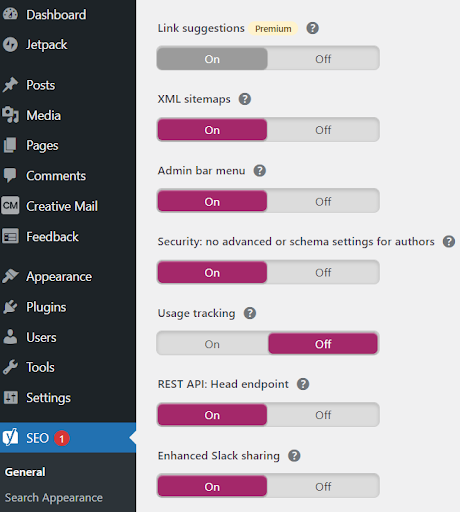Select On for Security authors setting
This screenshot has height=512, width=460.
(x=212, y=272)
